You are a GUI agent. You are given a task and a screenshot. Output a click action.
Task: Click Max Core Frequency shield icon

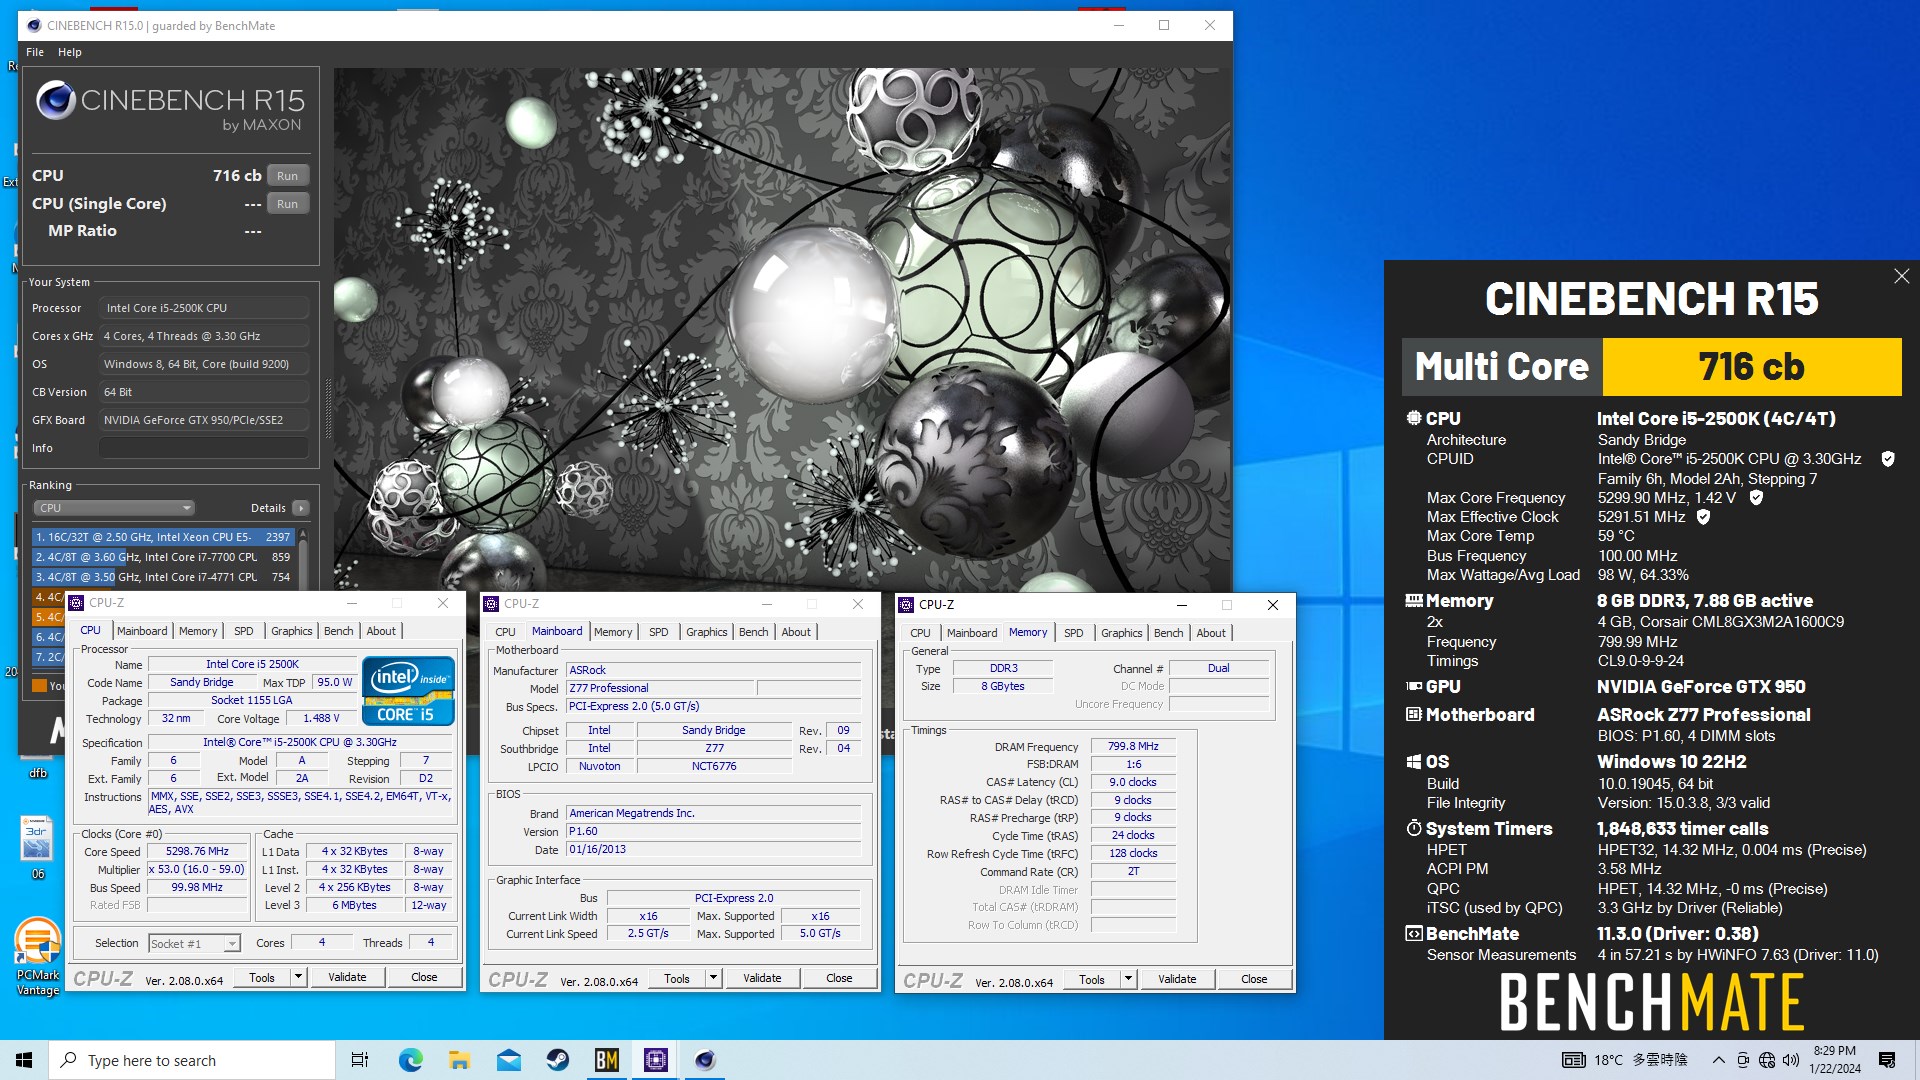click(x=1756, y=497)
